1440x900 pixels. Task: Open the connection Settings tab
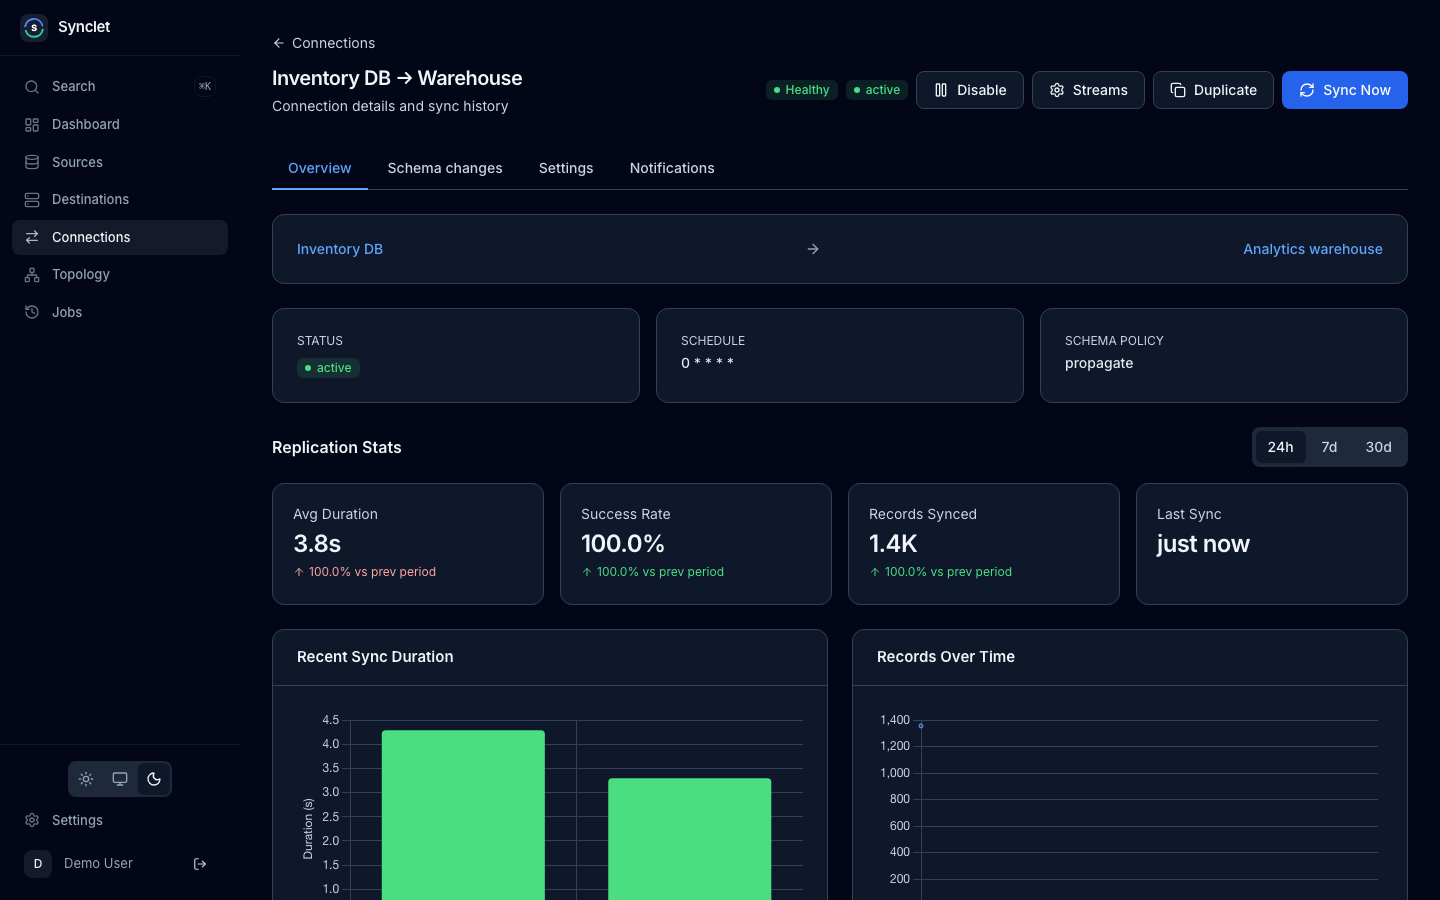click(x=566, y=168)
